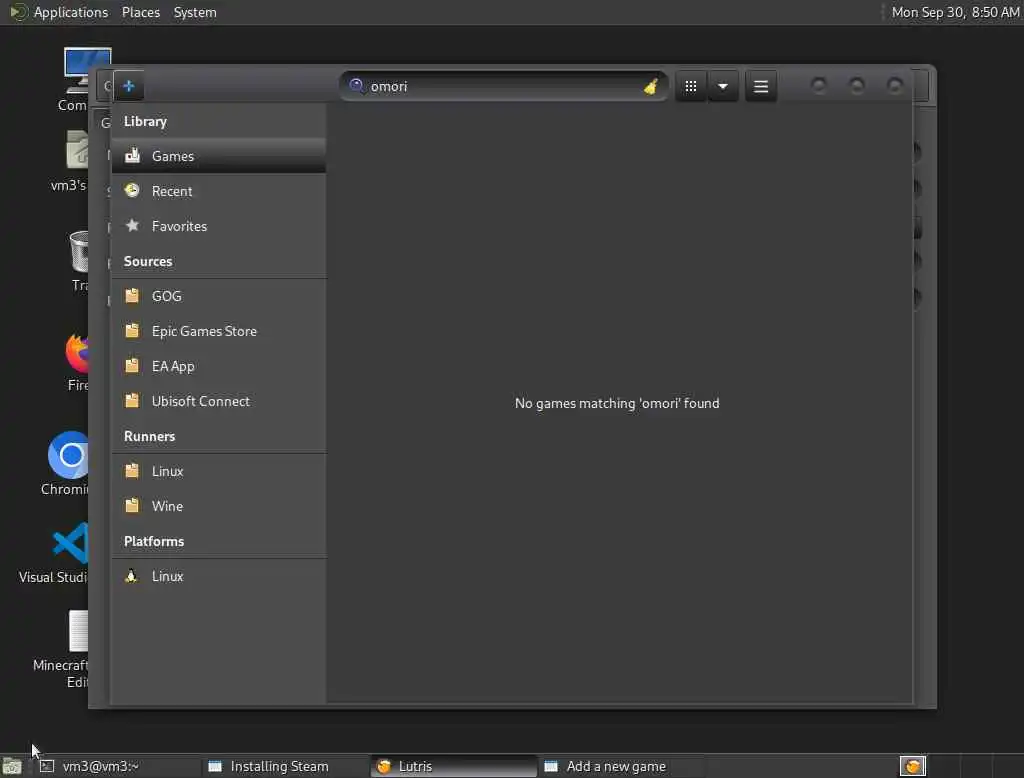This screenshot has width=1024, height=778.
Task: Click the Library section header
Action: click(145, 122)
